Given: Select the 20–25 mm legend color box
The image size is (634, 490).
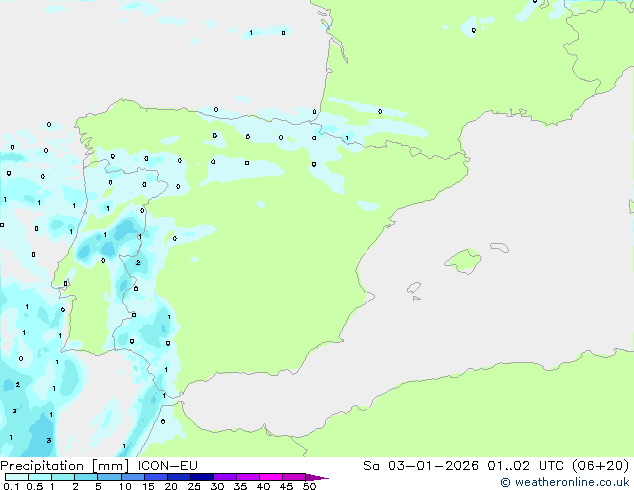Looking at the screenshot, I should click(x=178, y=477).
